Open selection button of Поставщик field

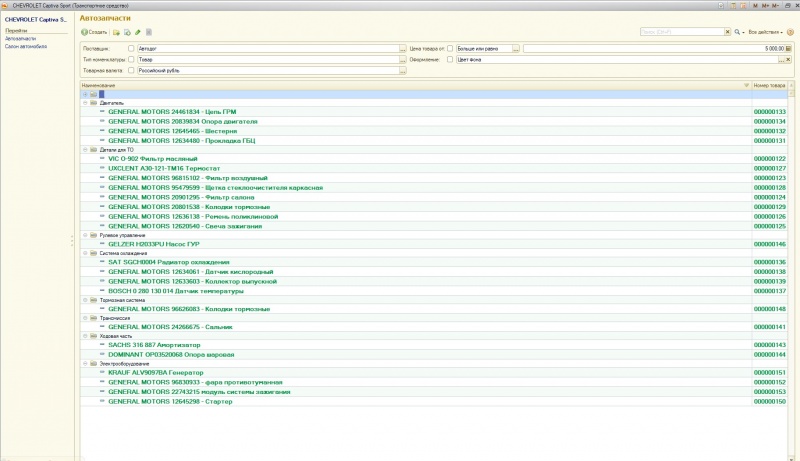point(403,48)
